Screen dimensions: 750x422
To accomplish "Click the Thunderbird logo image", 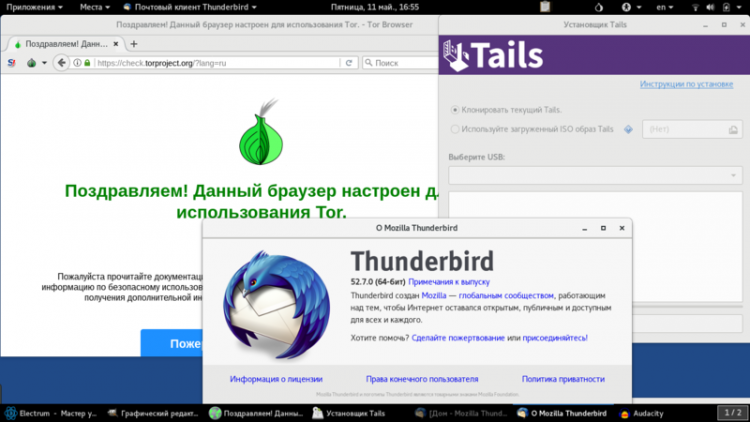I will pyautogui.click(x=276, y=304).
